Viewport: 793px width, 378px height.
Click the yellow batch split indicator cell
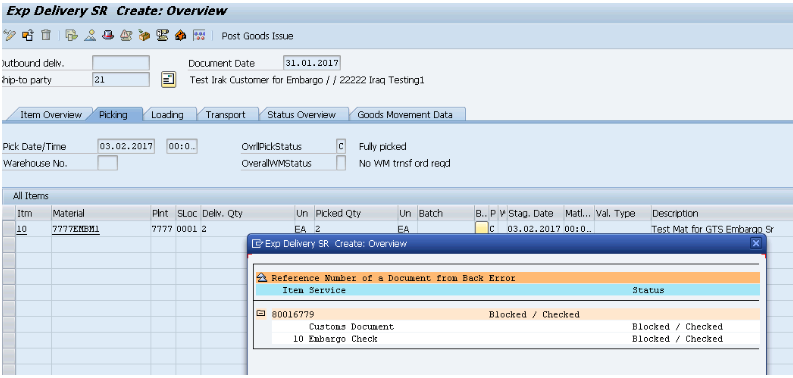[481, 229]
